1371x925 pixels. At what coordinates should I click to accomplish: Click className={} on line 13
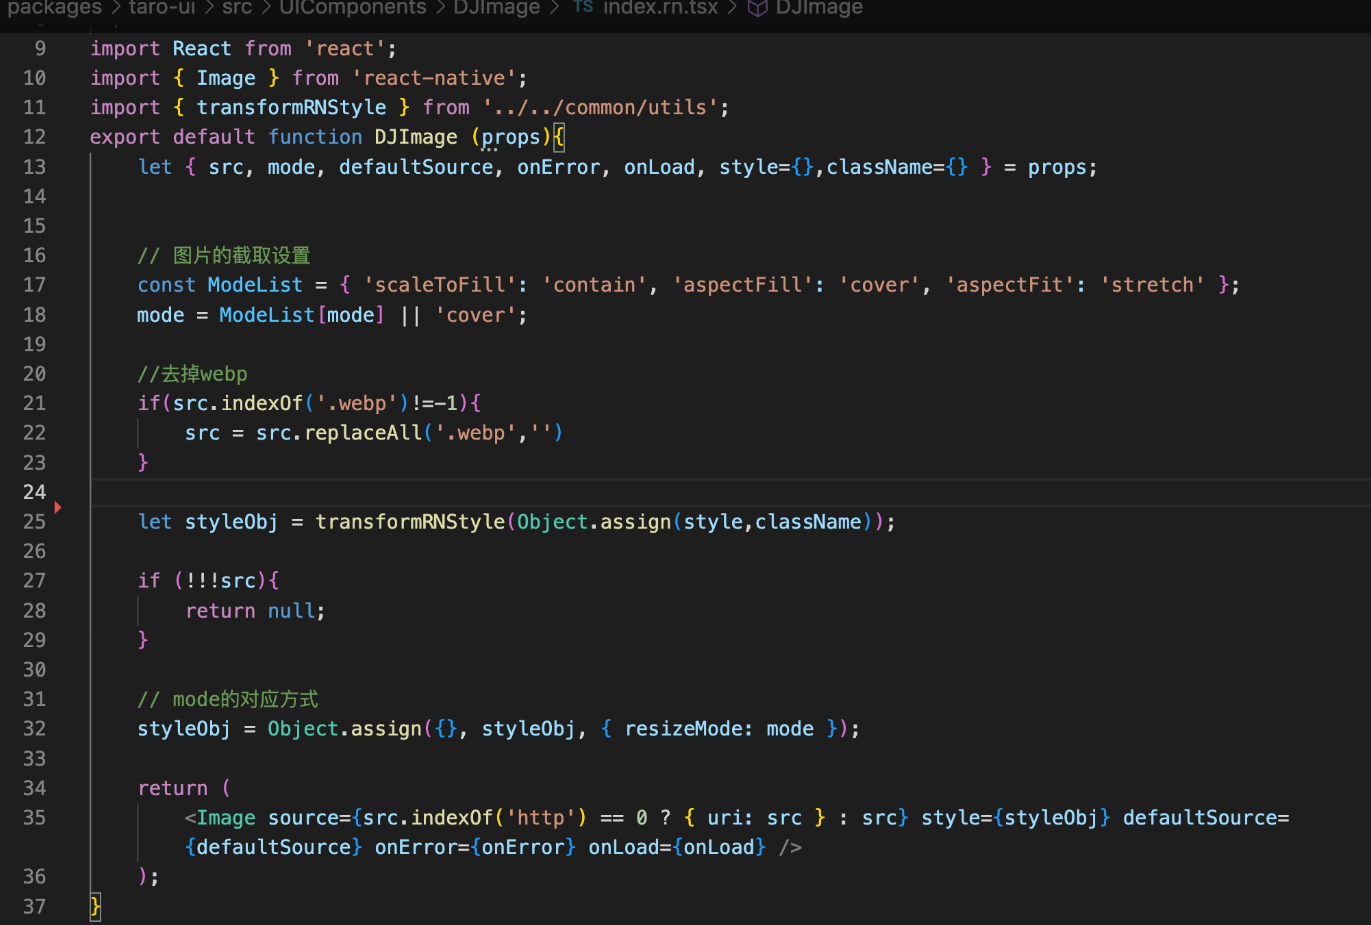[897, 167]
